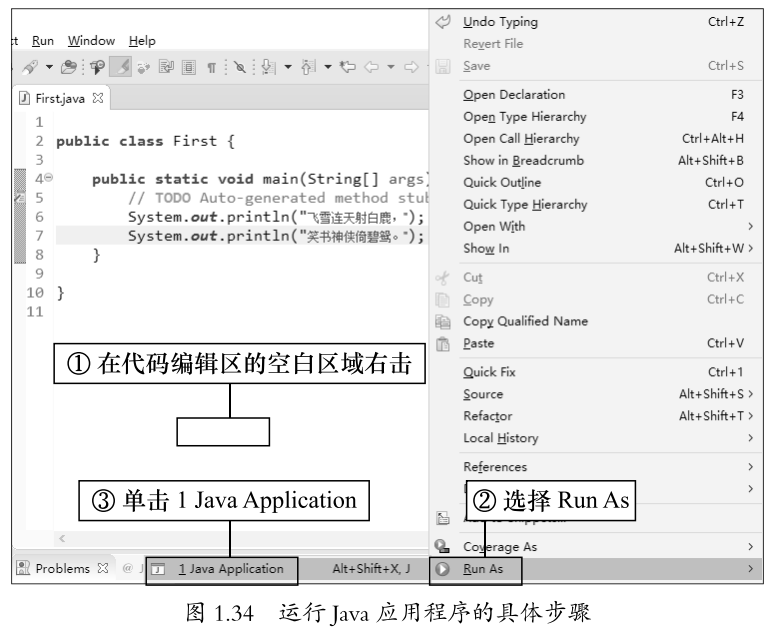Click the horizontal scrollbar left arrow
772x628 pixels.
[x=62, y=538]
